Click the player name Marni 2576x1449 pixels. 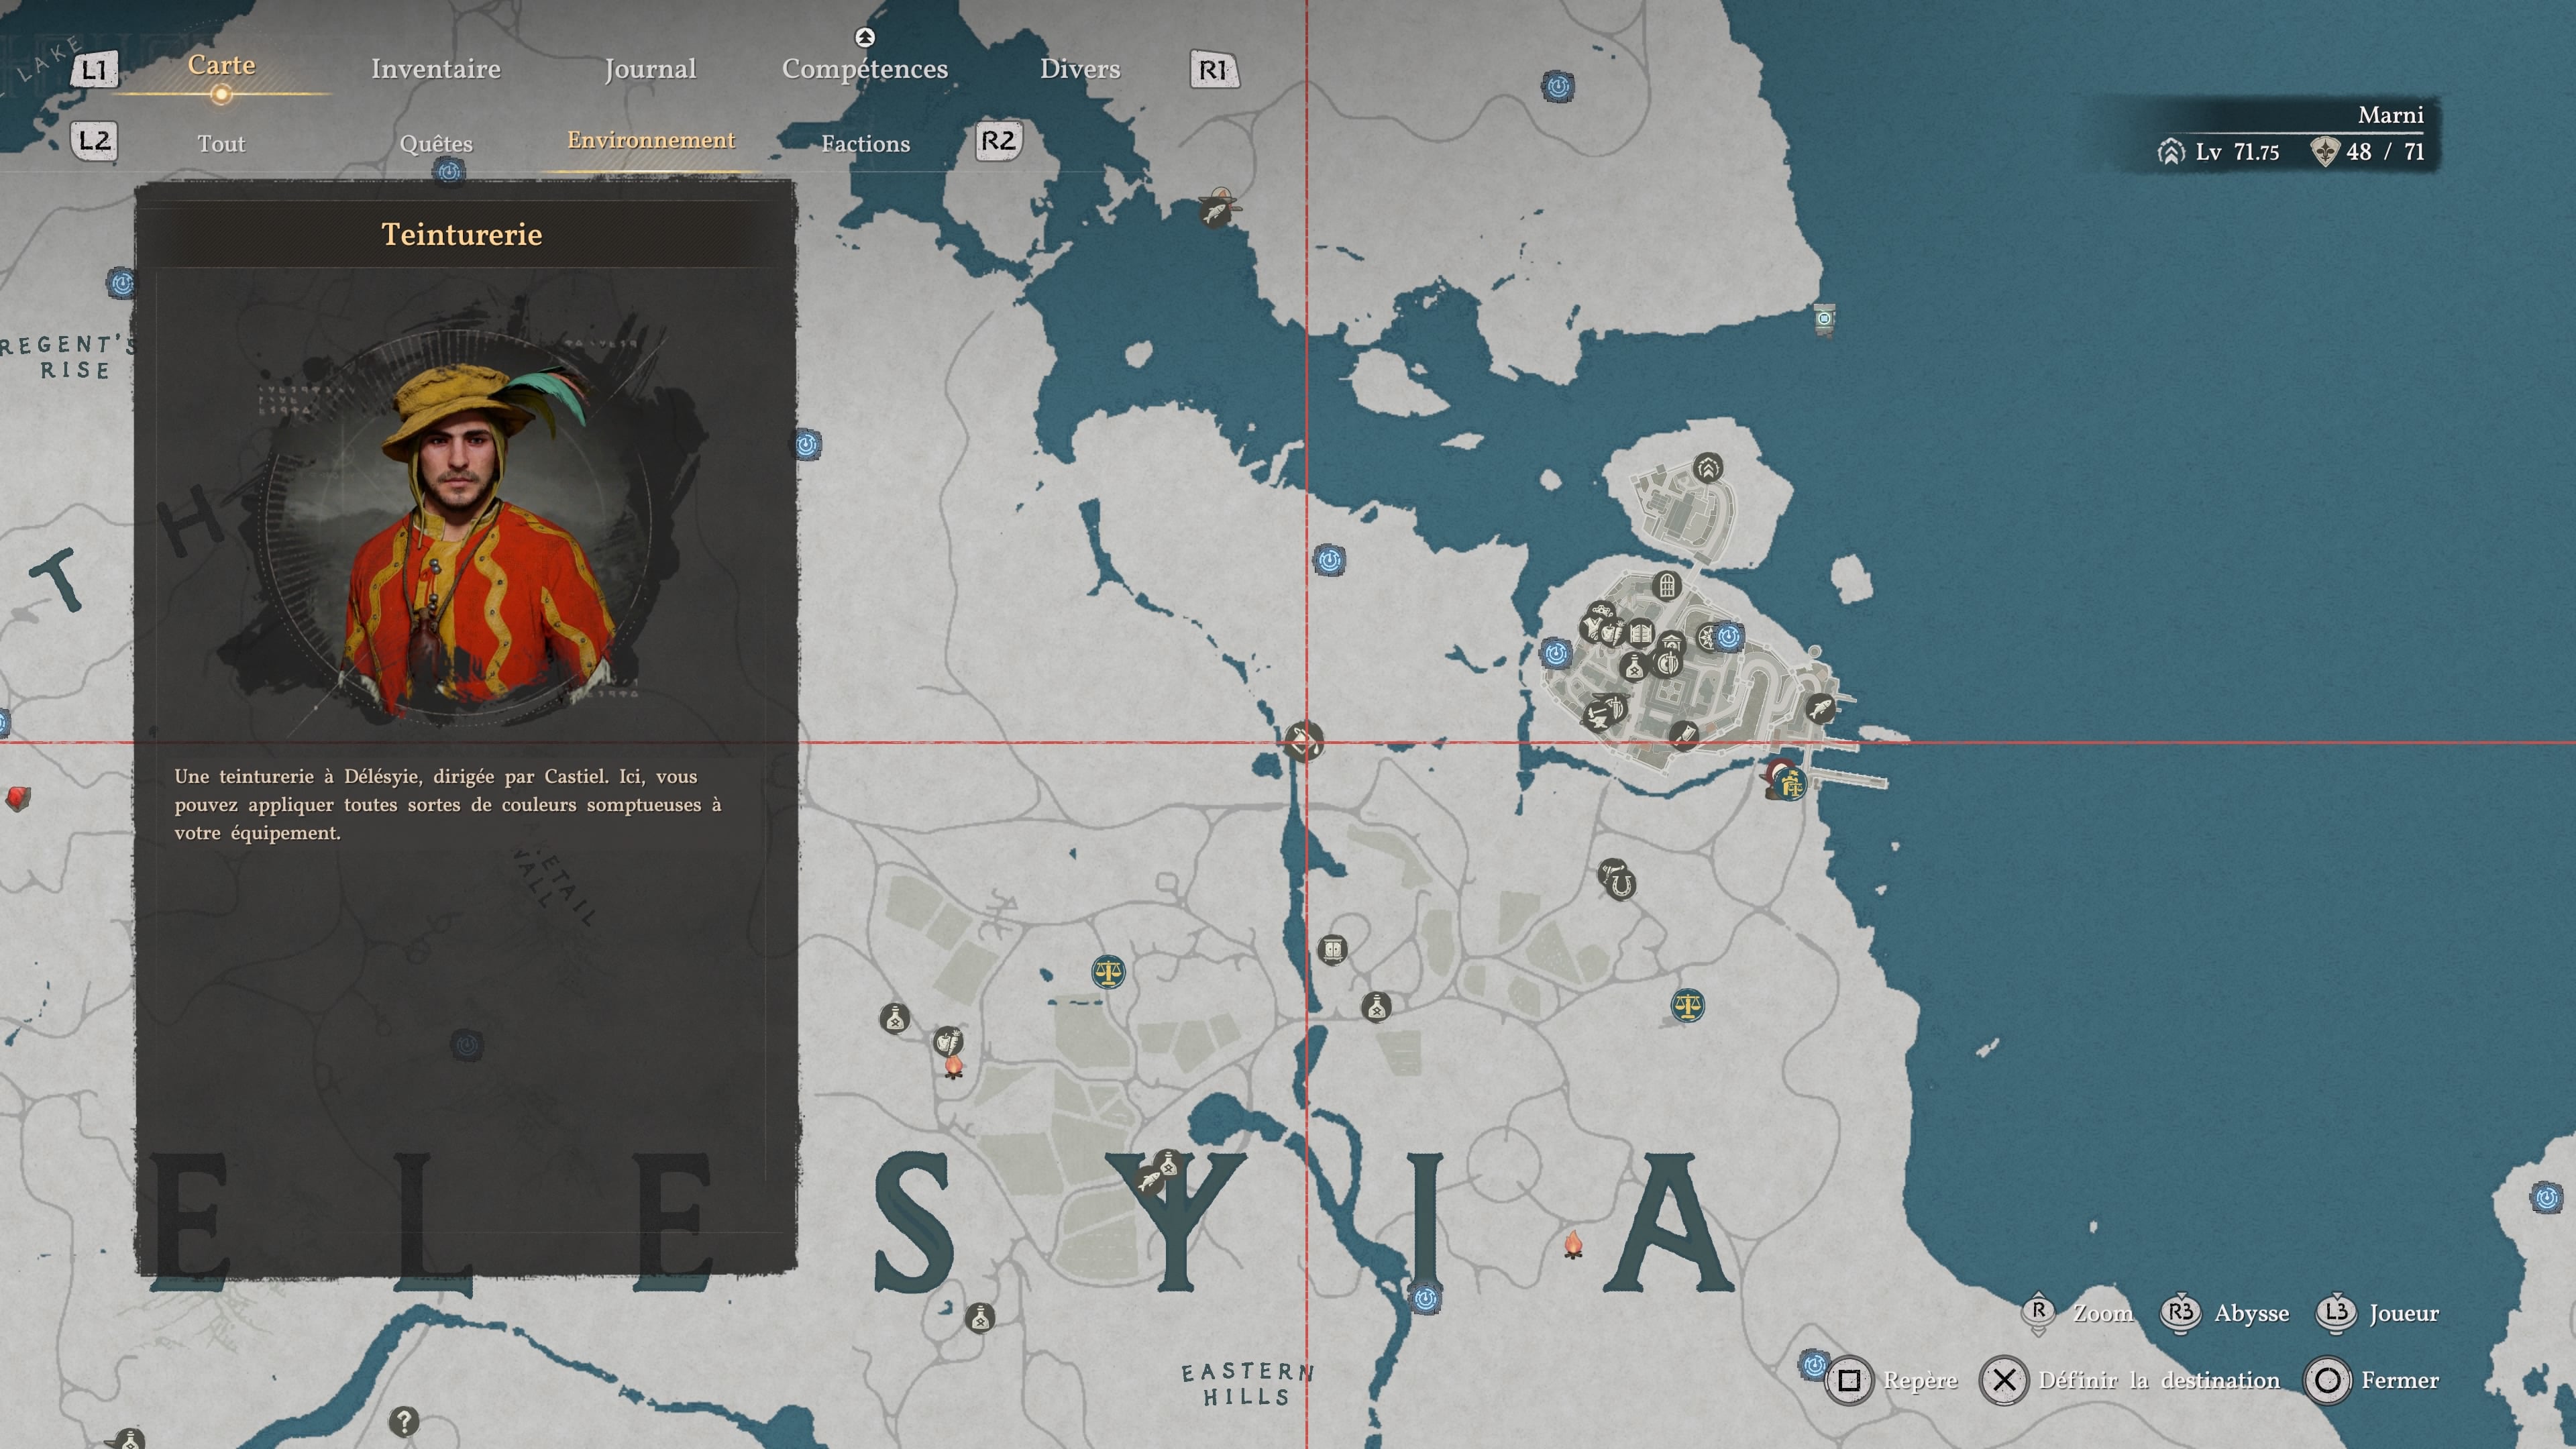click(x=2390, y=115)
